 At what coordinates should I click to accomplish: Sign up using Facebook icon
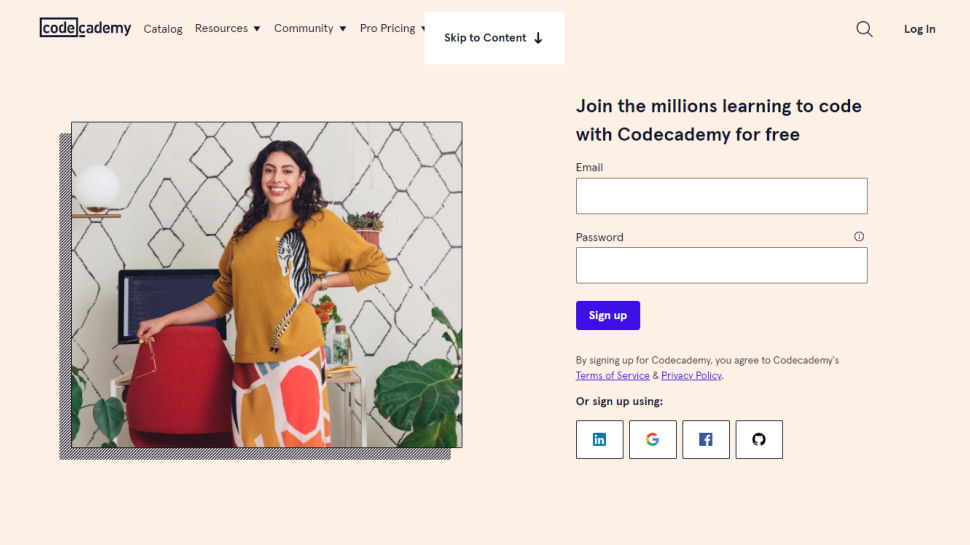click(706, 440)
